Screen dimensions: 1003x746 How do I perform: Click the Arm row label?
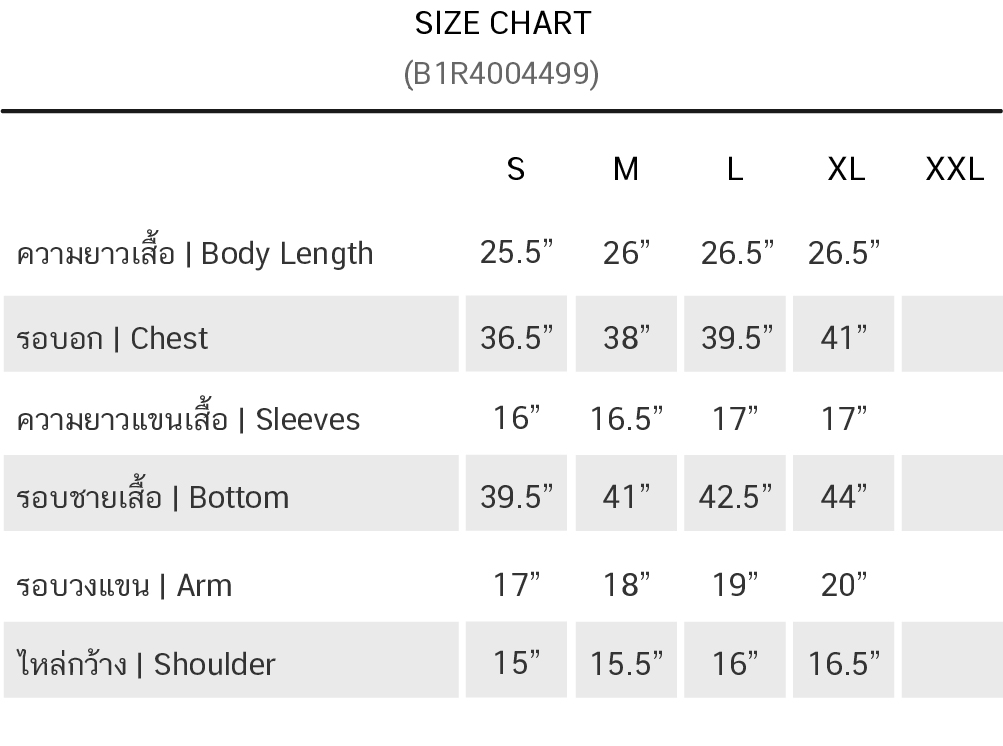point(124,585)
